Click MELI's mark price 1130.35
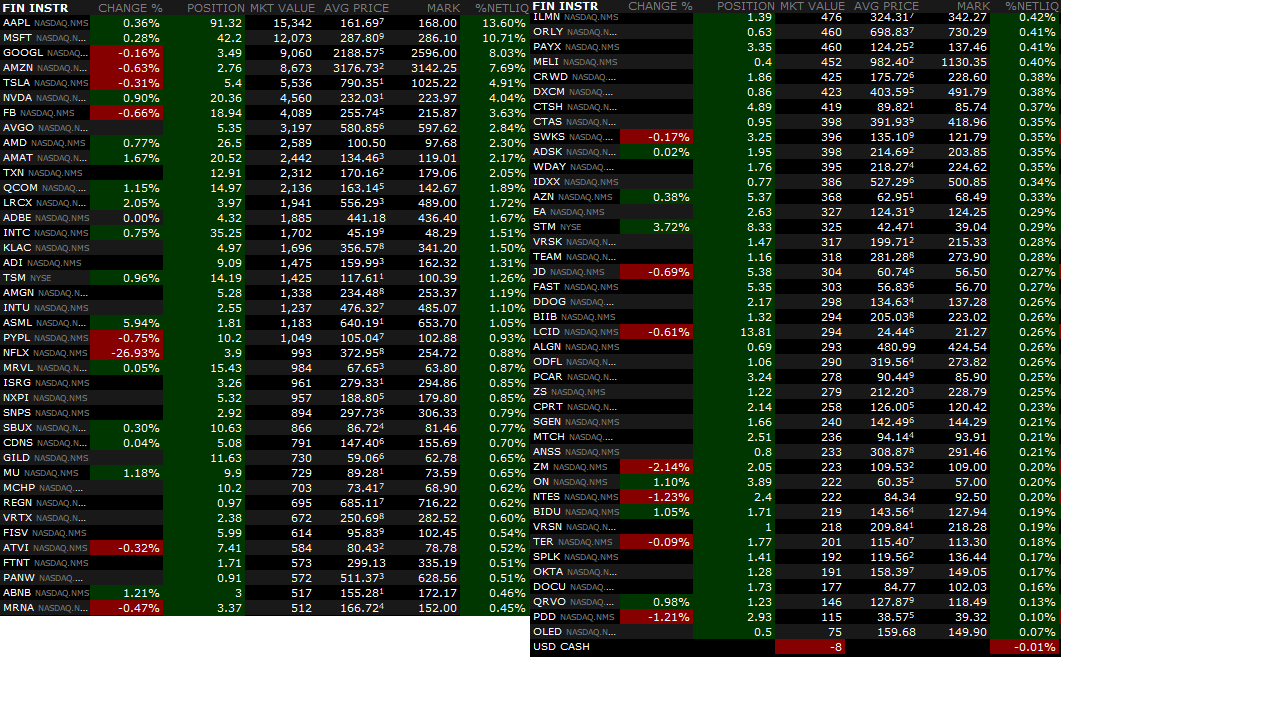This screenshot has height=721, width=1277. (956, 61)
